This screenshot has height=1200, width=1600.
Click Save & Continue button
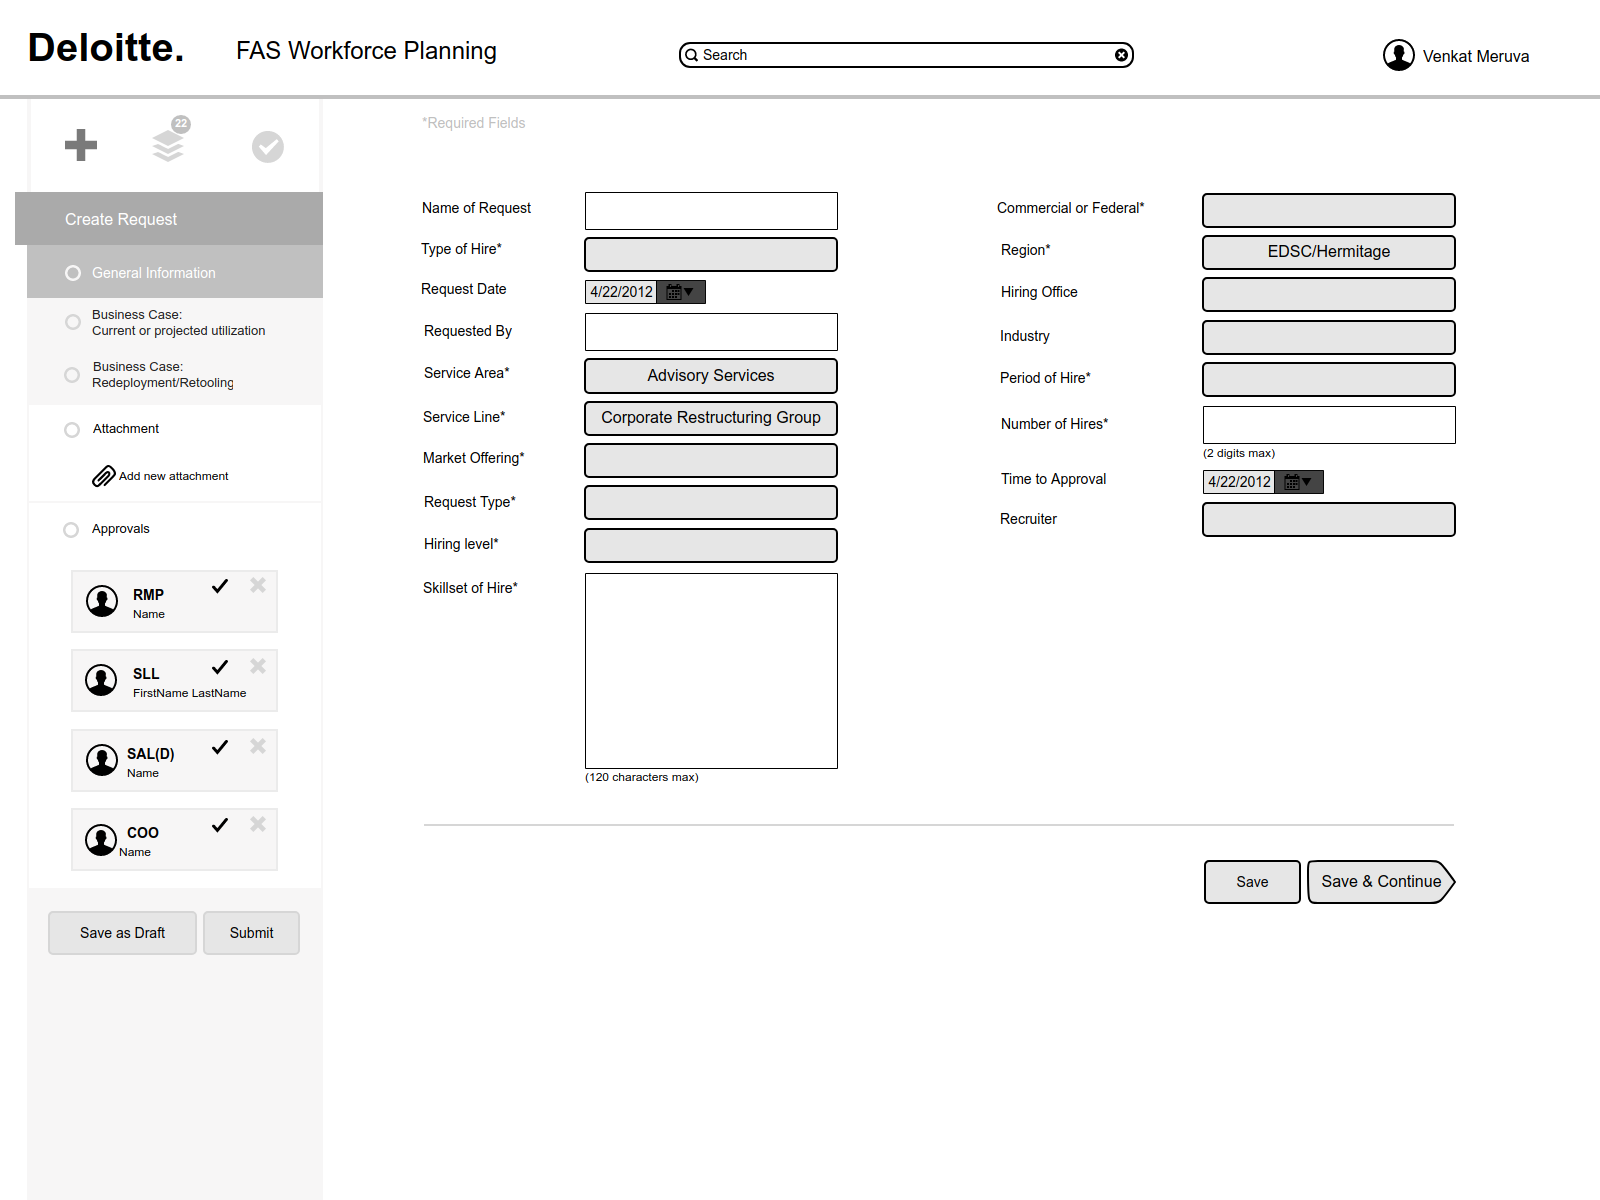pos(1381,882)
